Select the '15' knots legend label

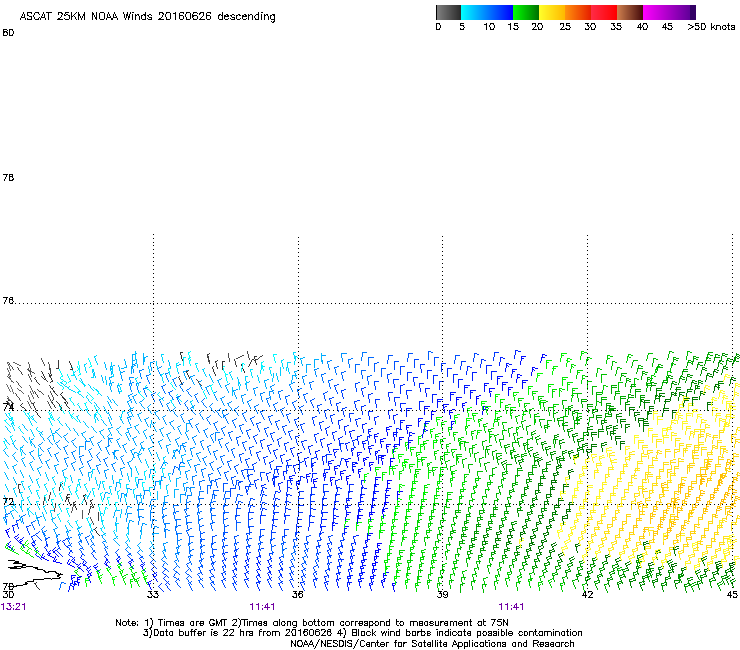[513, 27]
